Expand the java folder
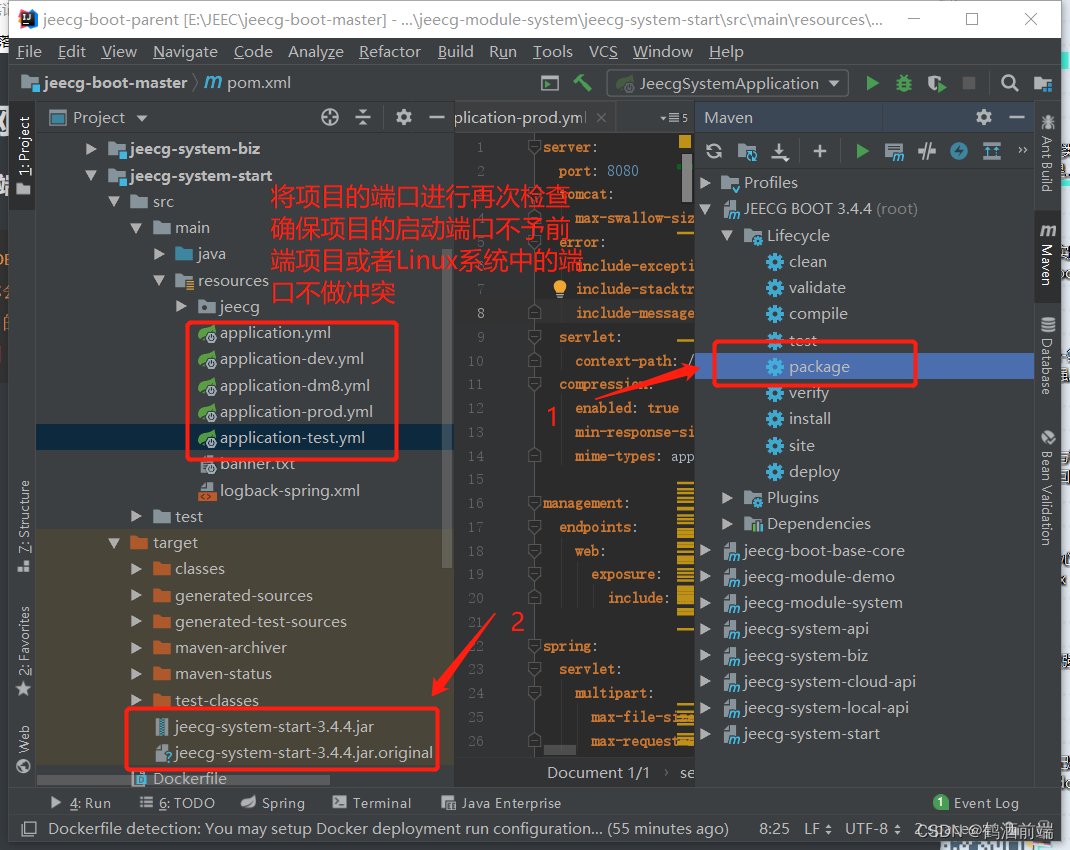 pyautogui.click(x=159, y=254)
